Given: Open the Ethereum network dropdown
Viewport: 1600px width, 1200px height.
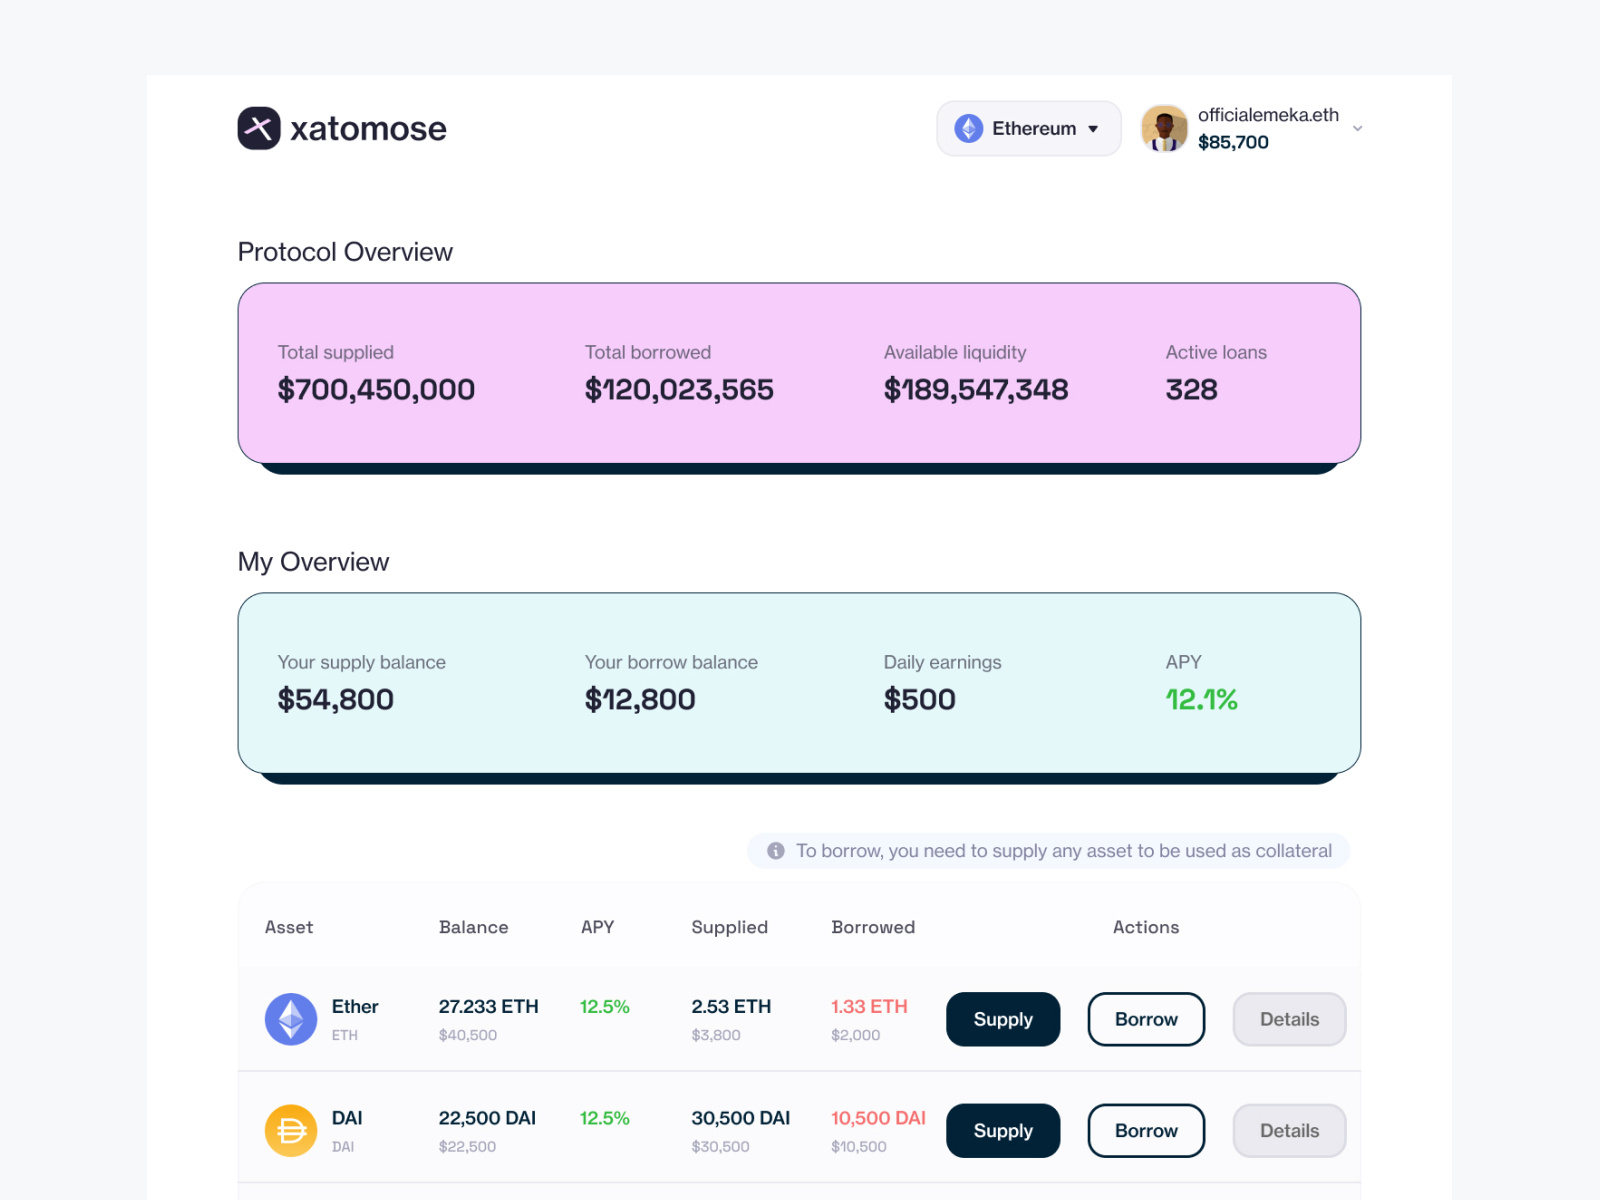Looking at the screenshot, I should click(x=1028, y=128).
